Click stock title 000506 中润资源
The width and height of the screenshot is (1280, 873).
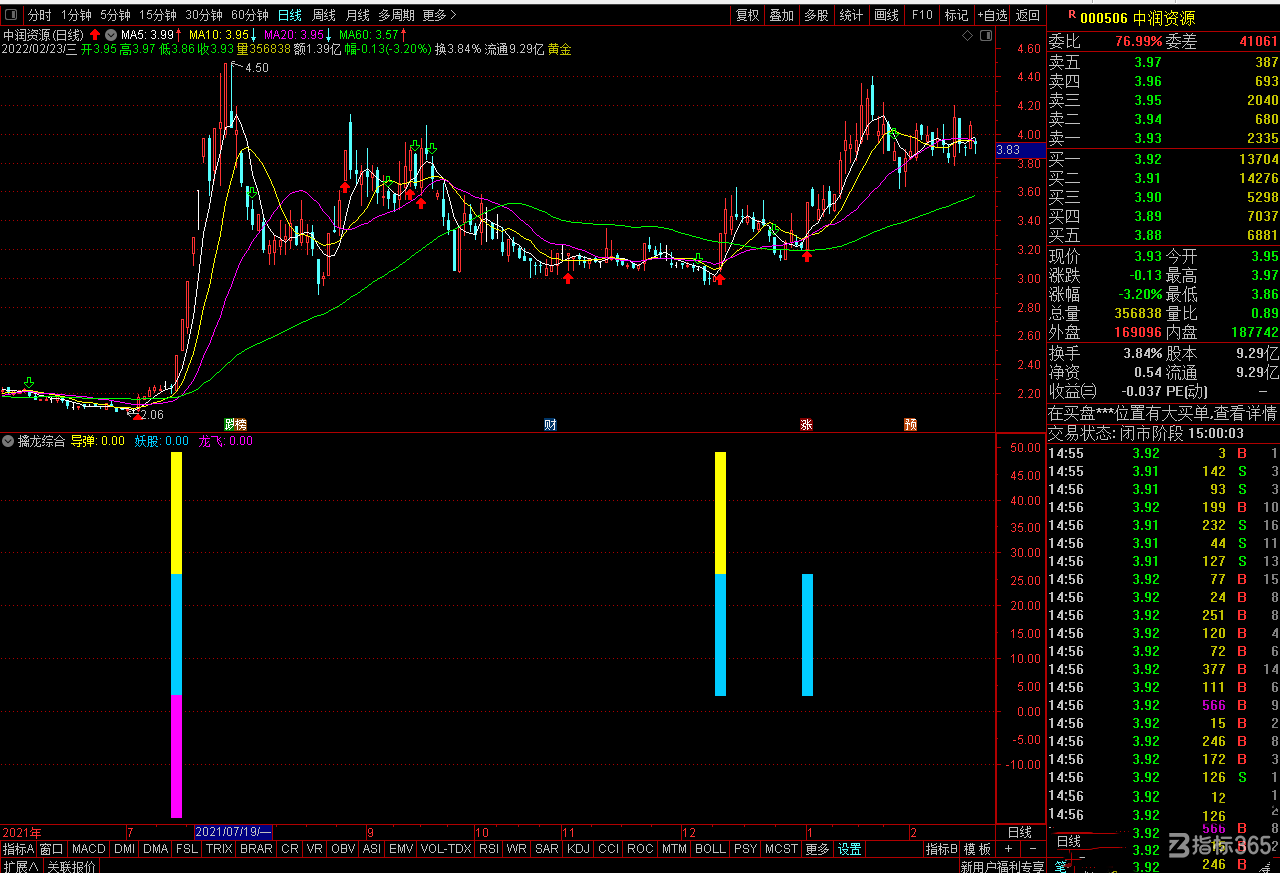(x=1137, y=17)
